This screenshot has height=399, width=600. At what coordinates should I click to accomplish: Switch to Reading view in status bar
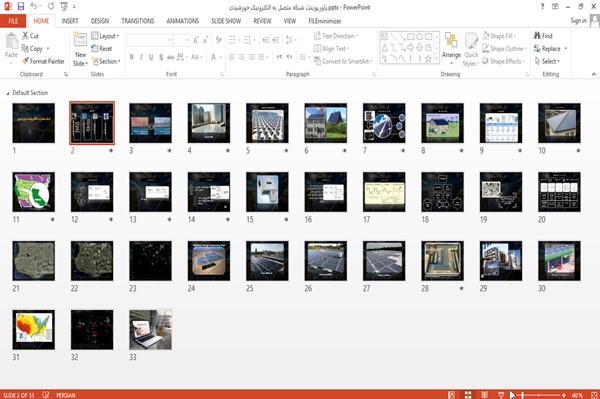click(x=484, y=395)
